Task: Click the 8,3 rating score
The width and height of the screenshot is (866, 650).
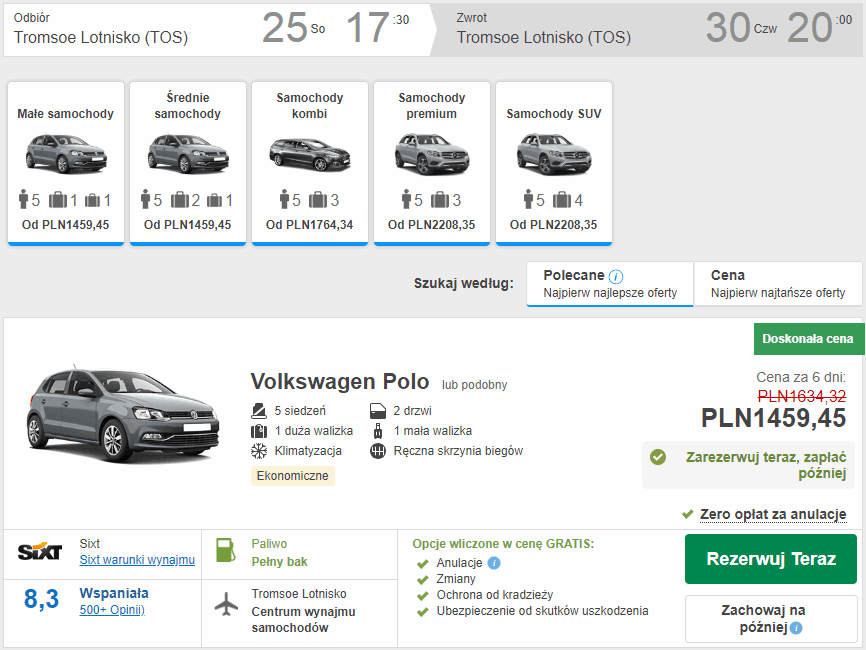Action: 41,599
